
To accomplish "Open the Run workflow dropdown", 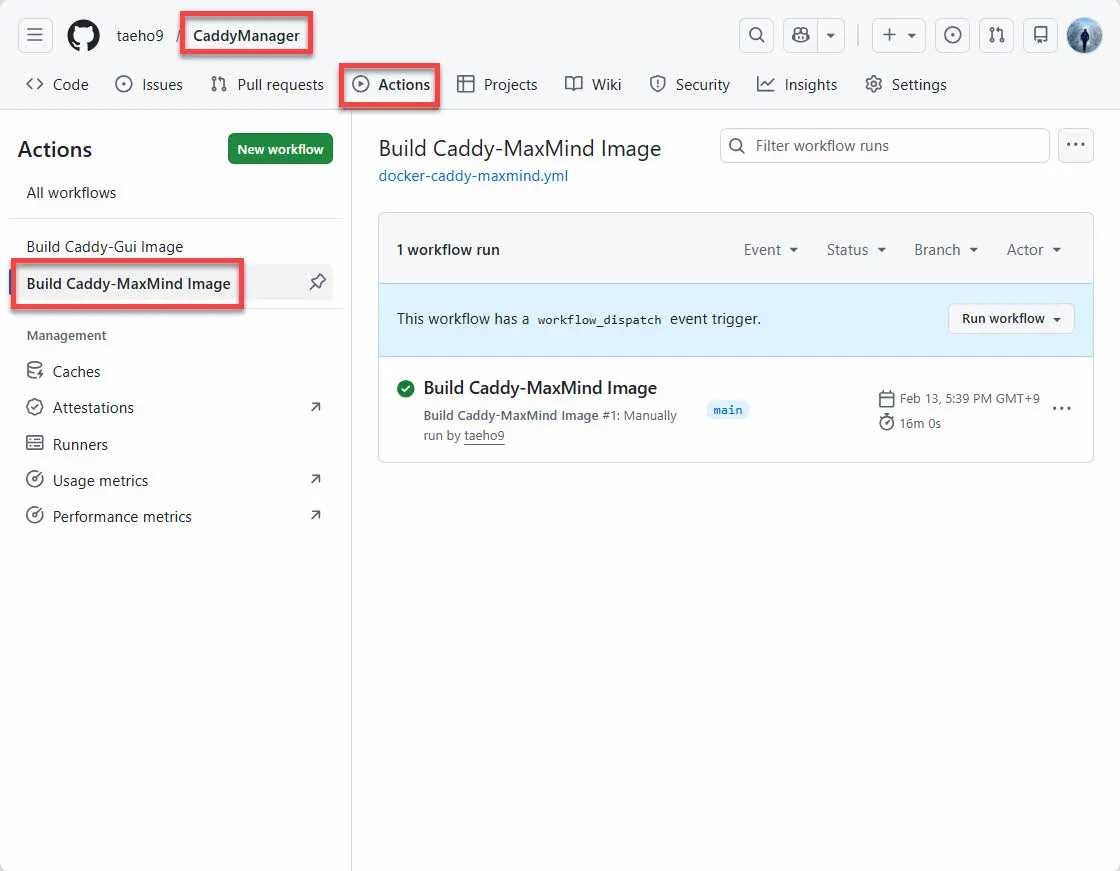I will (x=1011, y=319).
